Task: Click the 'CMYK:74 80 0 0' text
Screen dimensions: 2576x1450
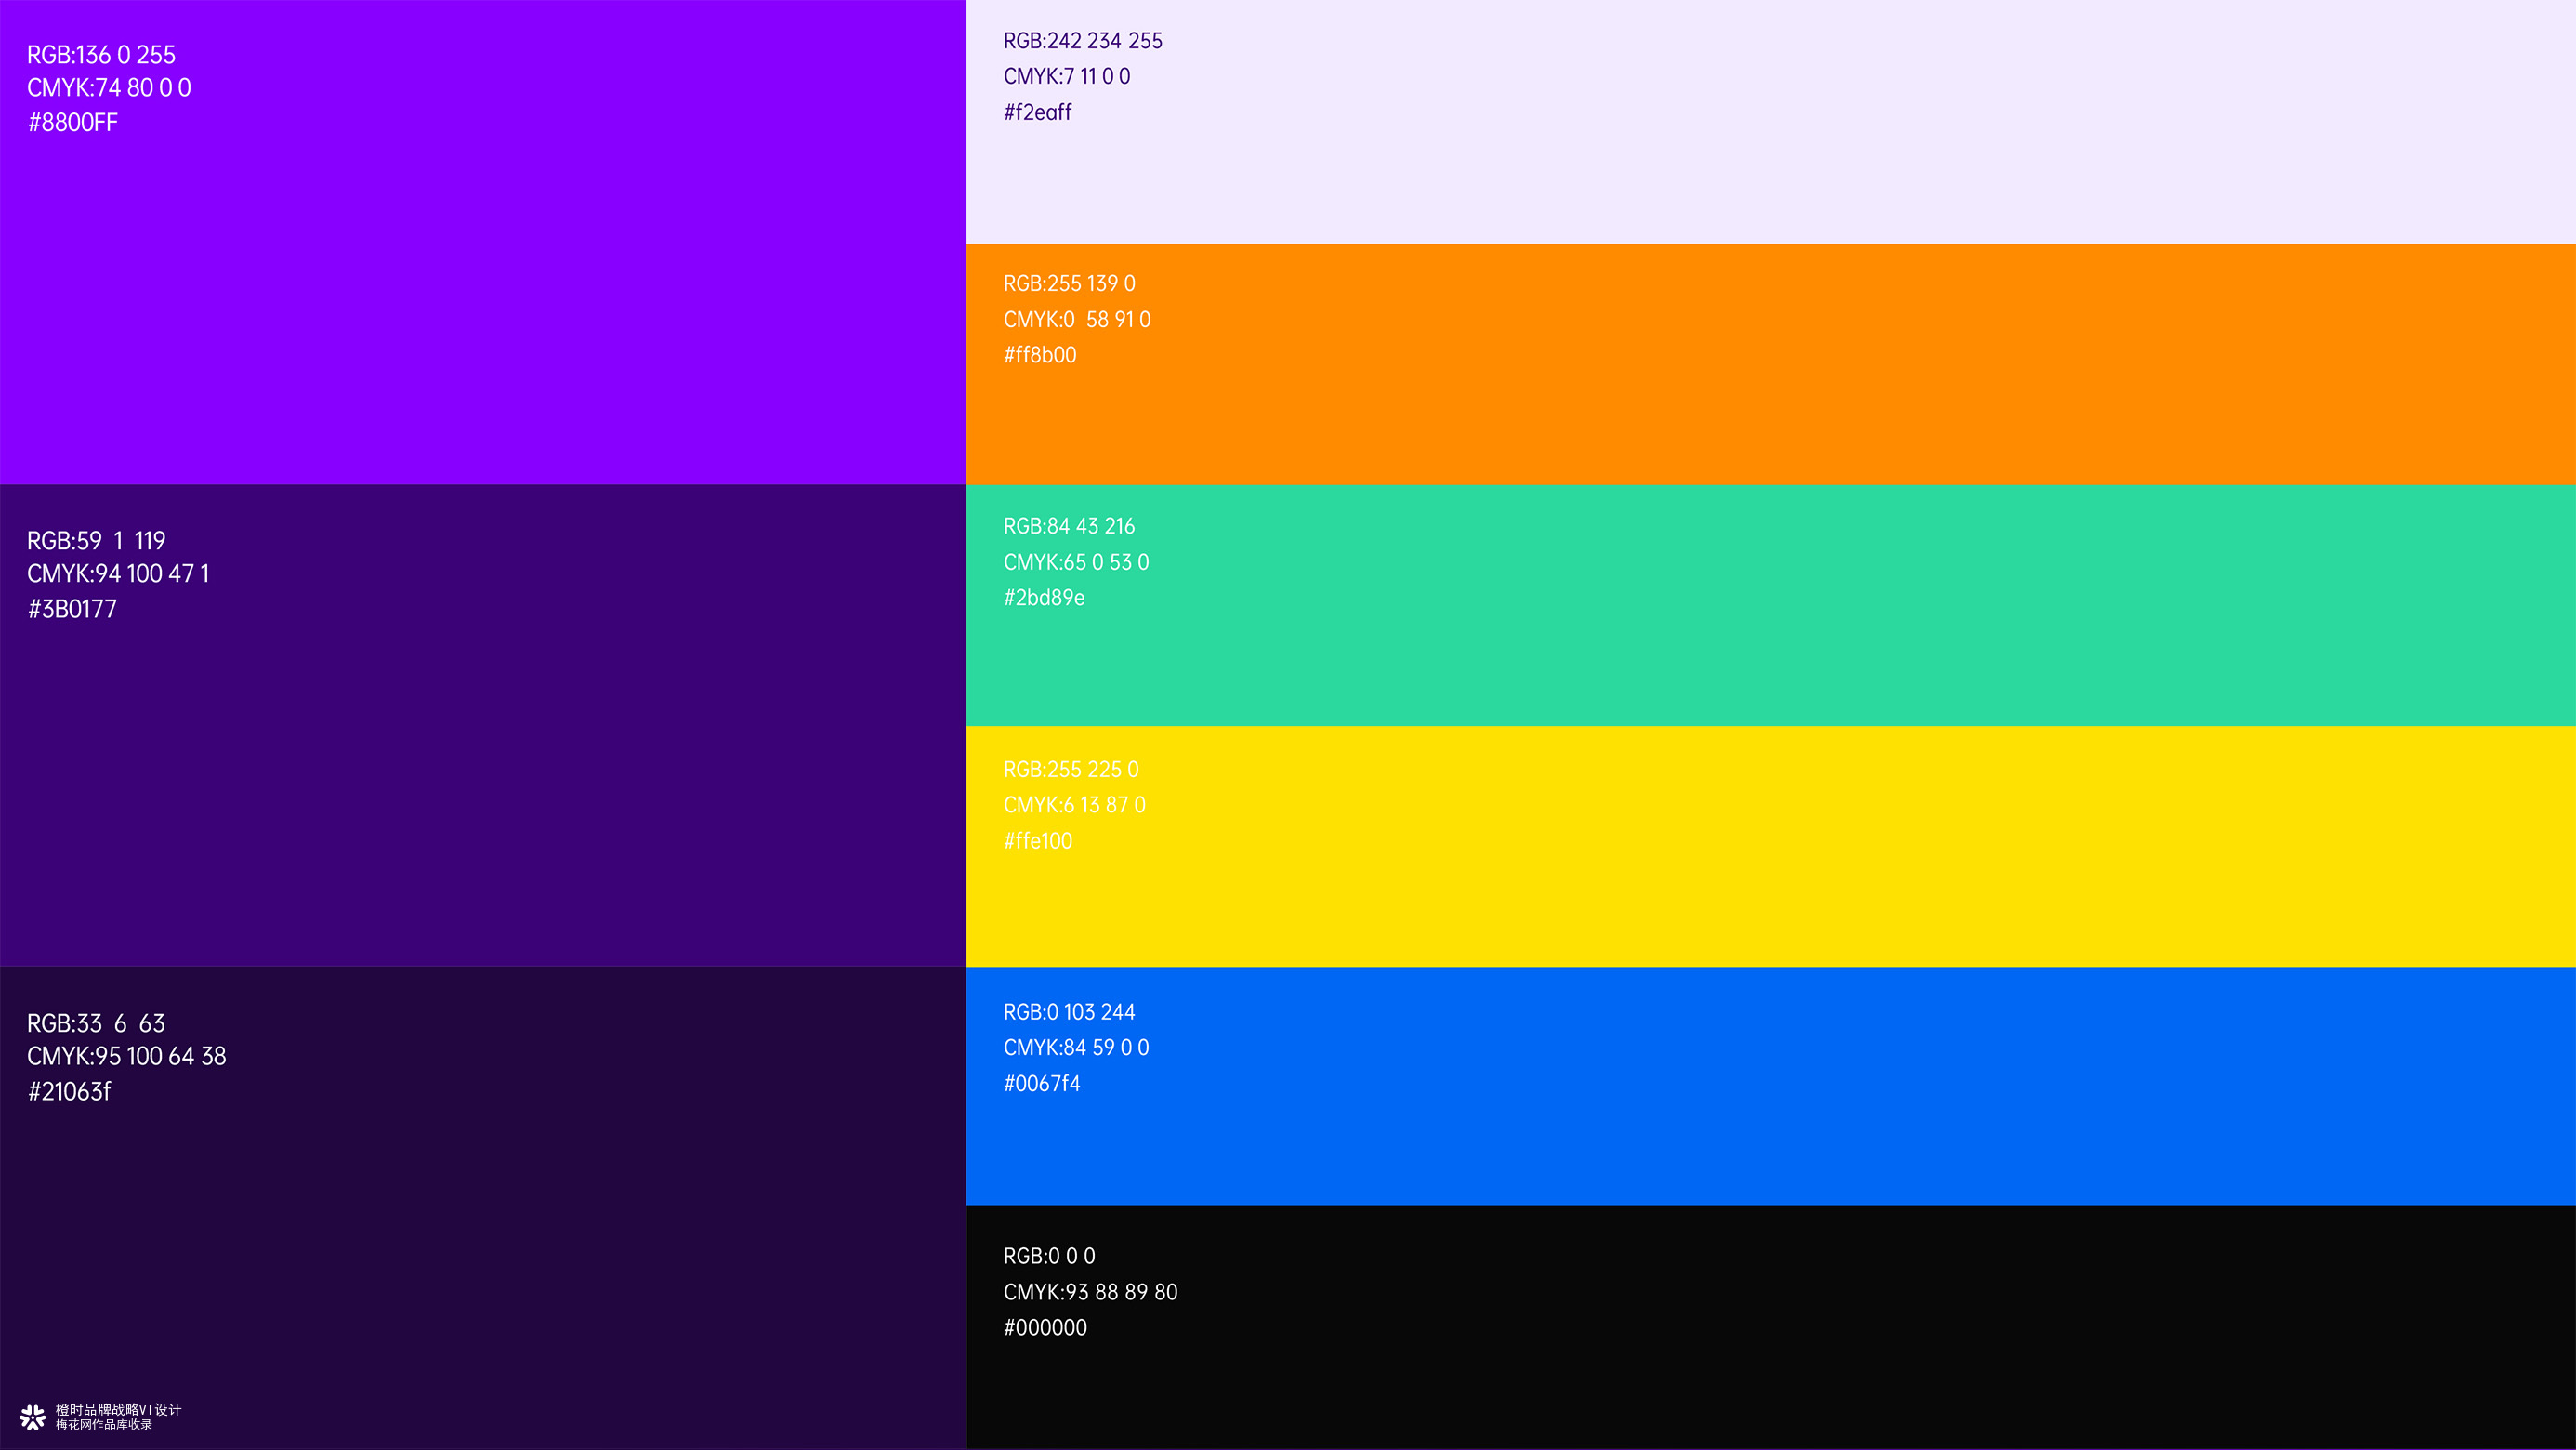Action: pyautogui.click(x=109, y=88)
